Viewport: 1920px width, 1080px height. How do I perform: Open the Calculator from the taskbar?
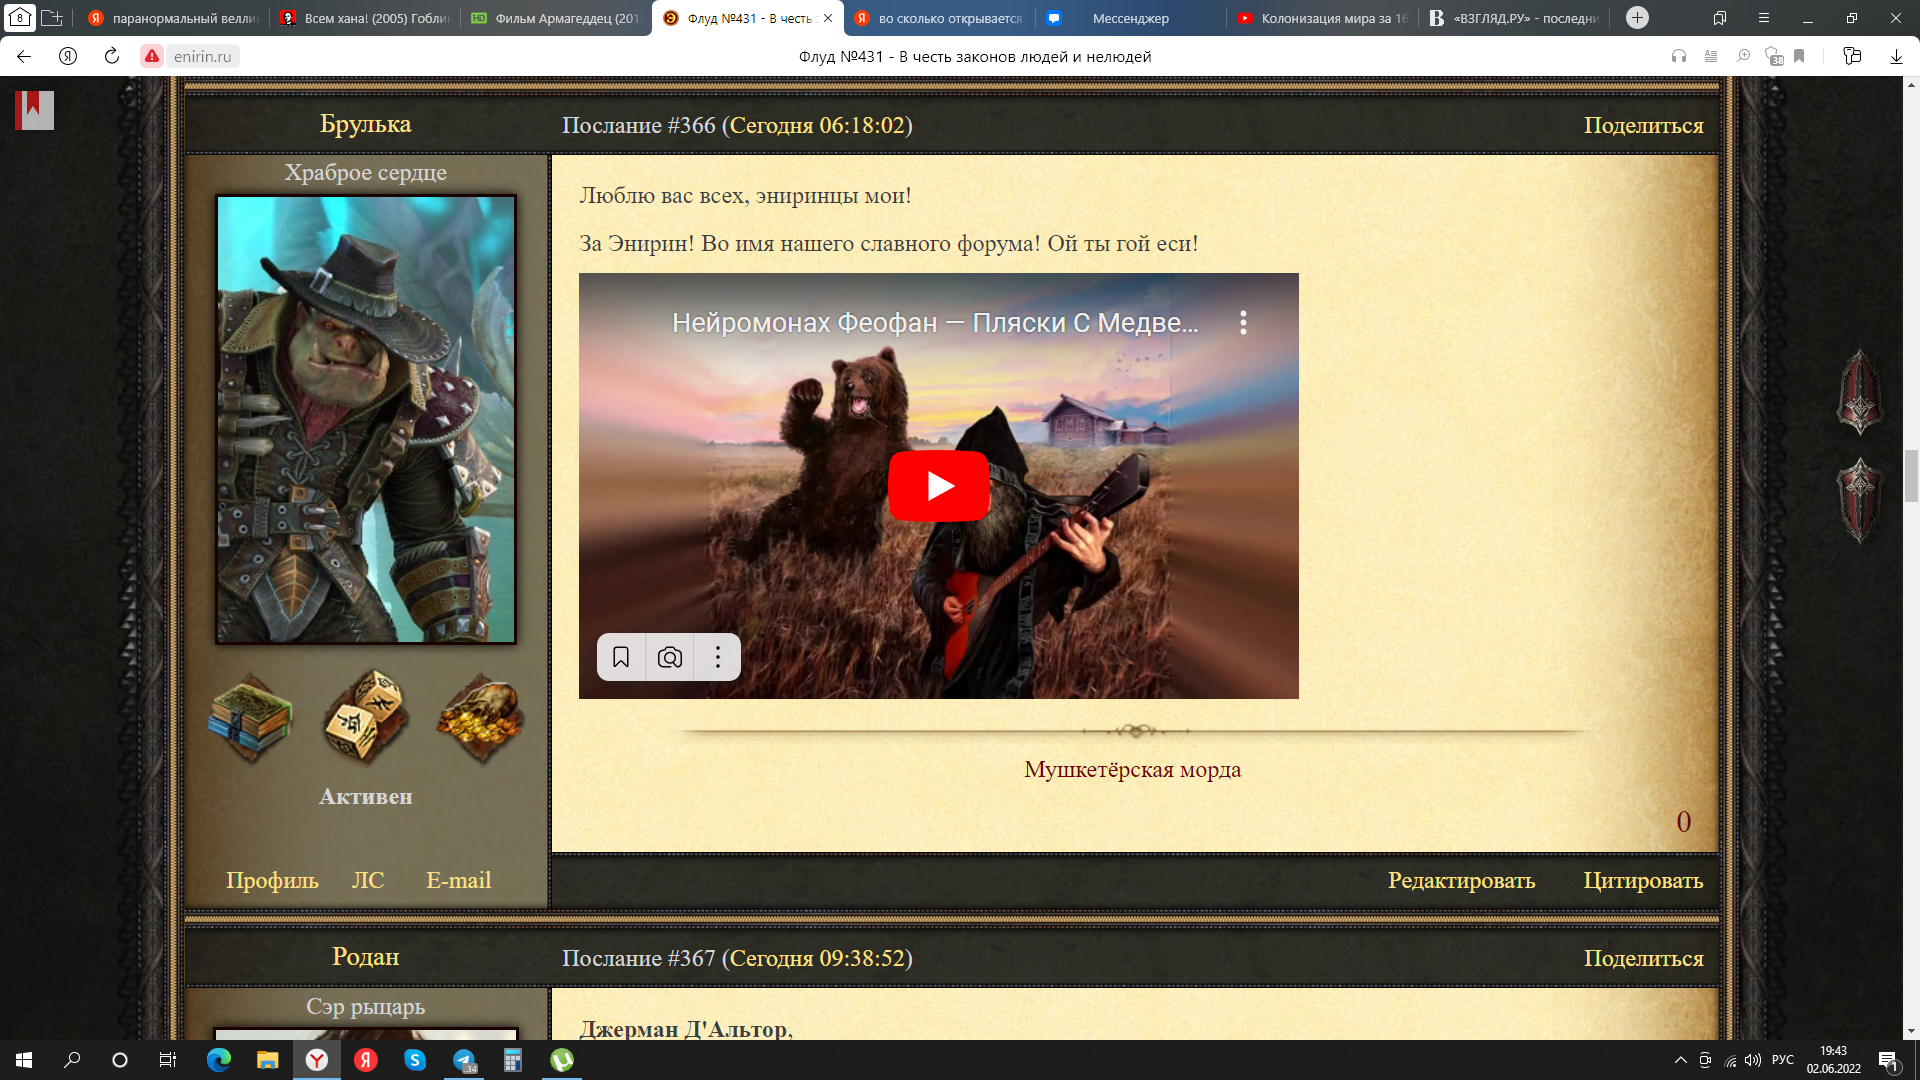click(513, 1060)
